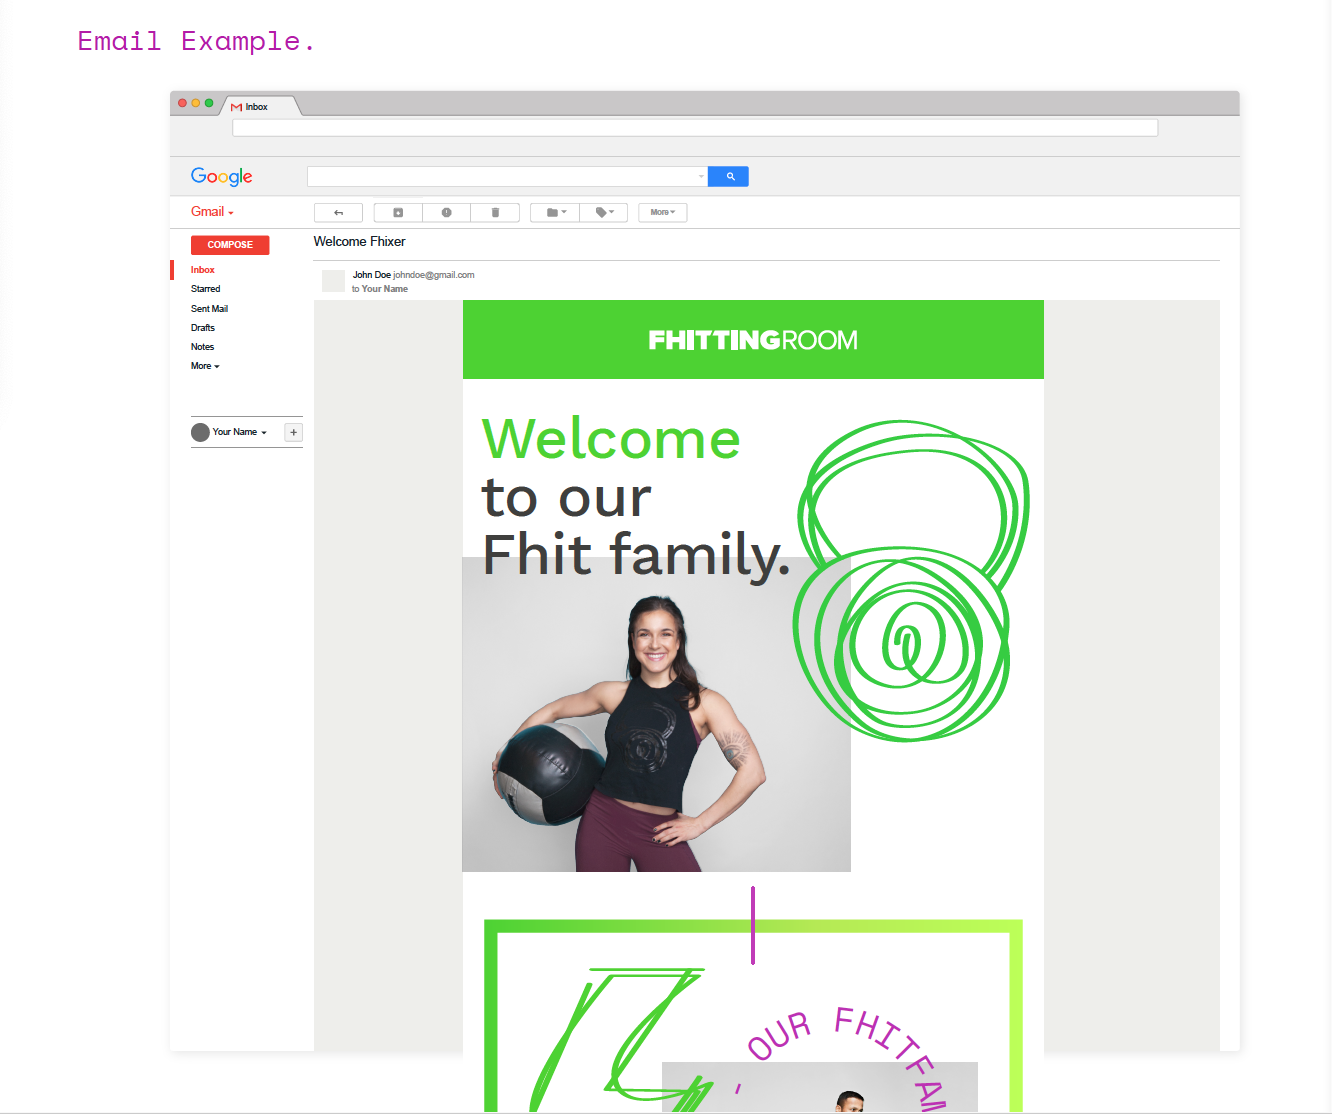Click the Gmail M icon on tab

coord(236,107)
